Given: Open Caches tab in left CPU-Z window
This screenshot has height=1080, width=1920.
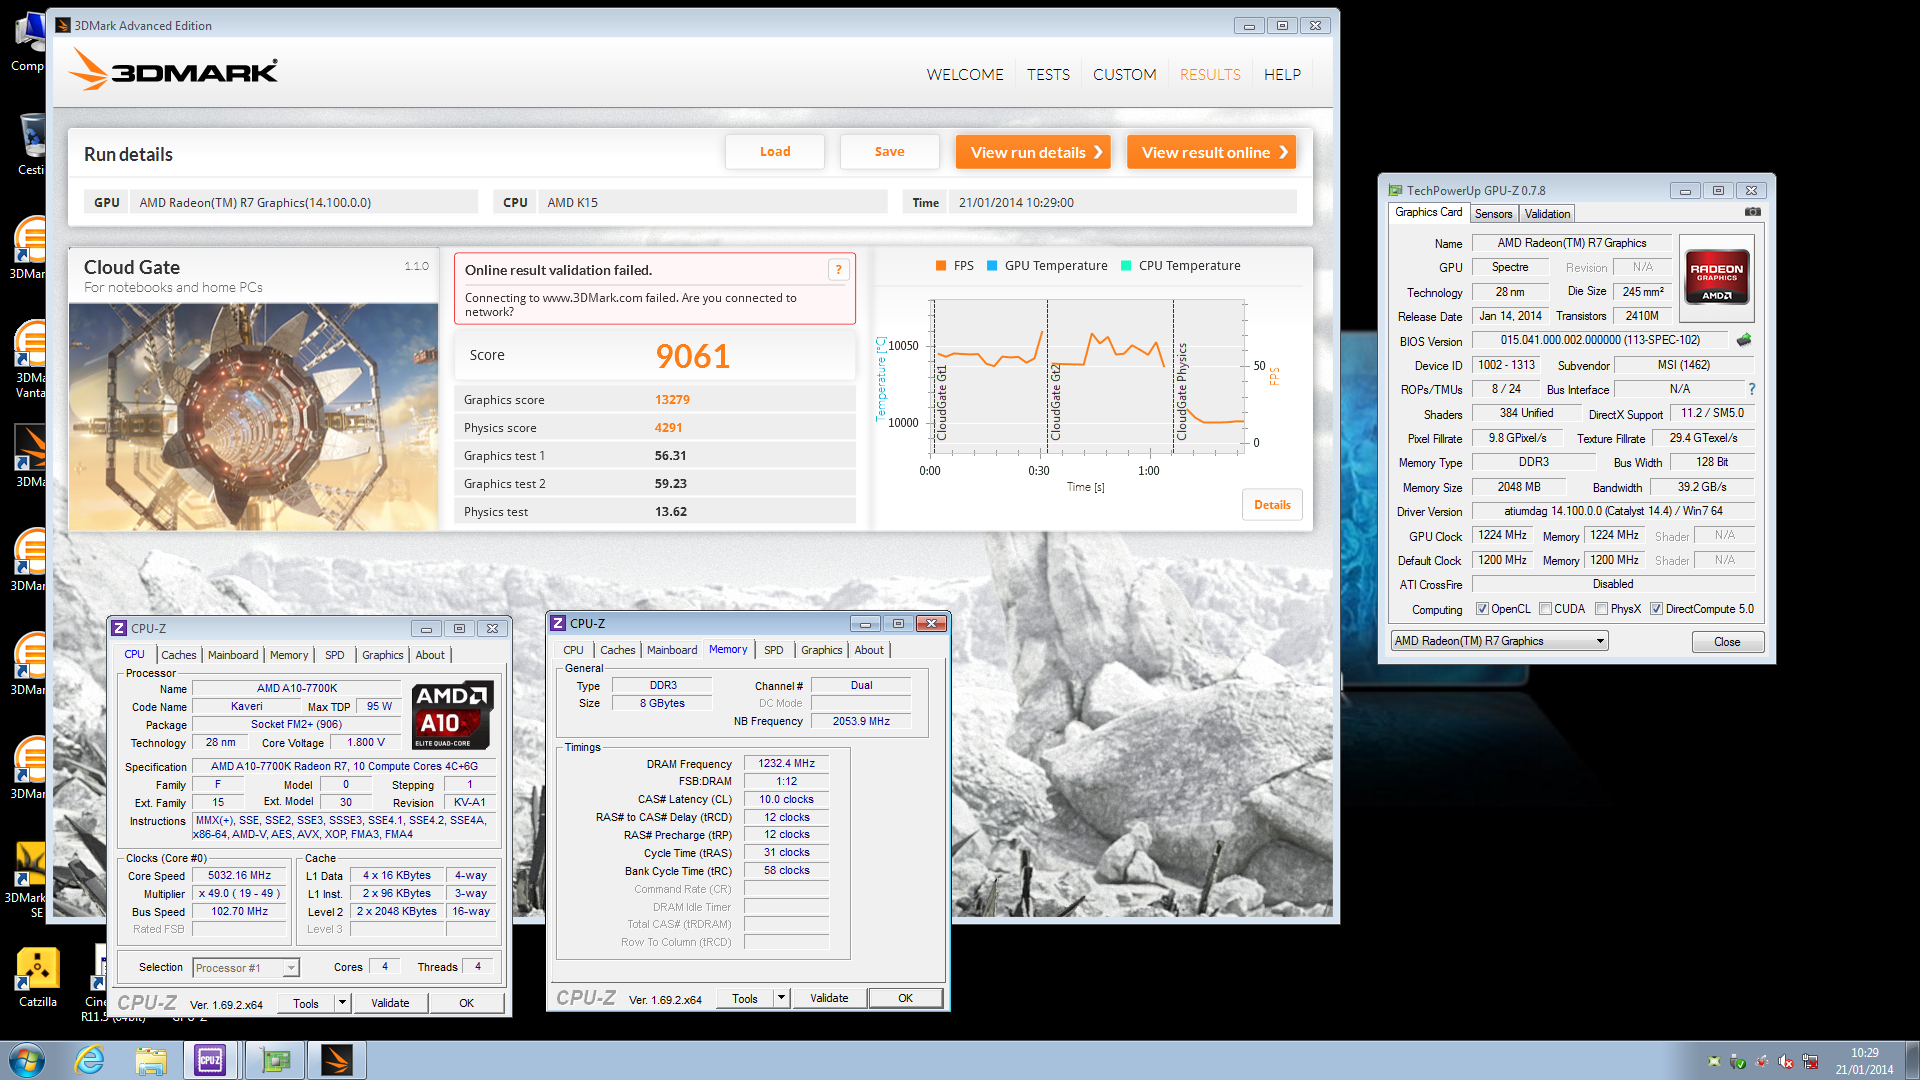Looking at the screenshot, I should point(179,655).
